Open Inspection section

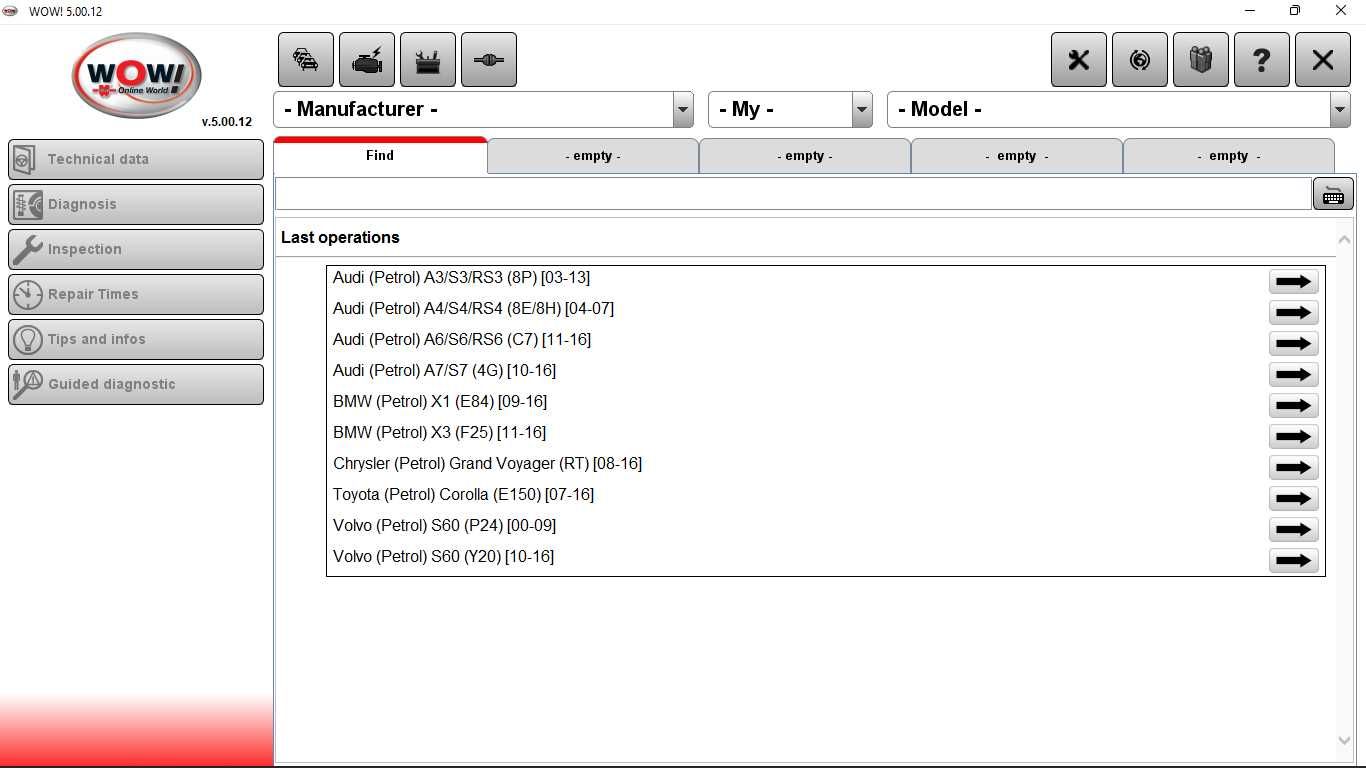(x=136, y=249)
